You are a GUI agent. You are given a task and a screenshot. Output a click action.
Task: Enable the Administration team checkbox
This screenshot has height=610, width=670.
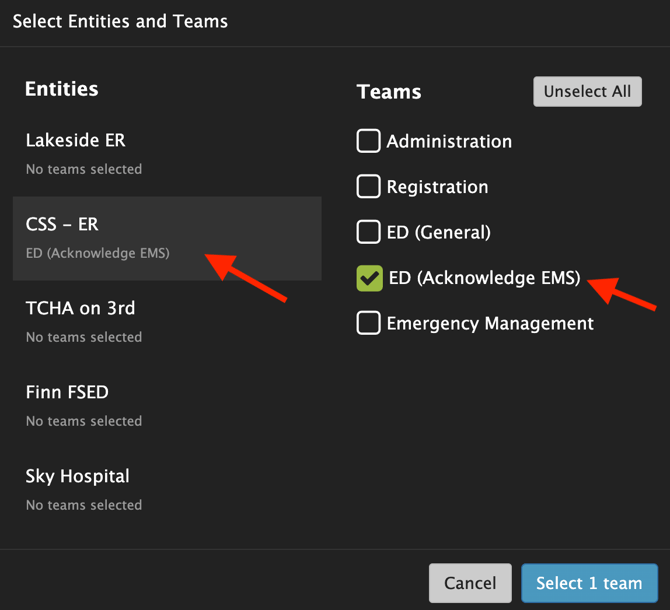(369, 141)
